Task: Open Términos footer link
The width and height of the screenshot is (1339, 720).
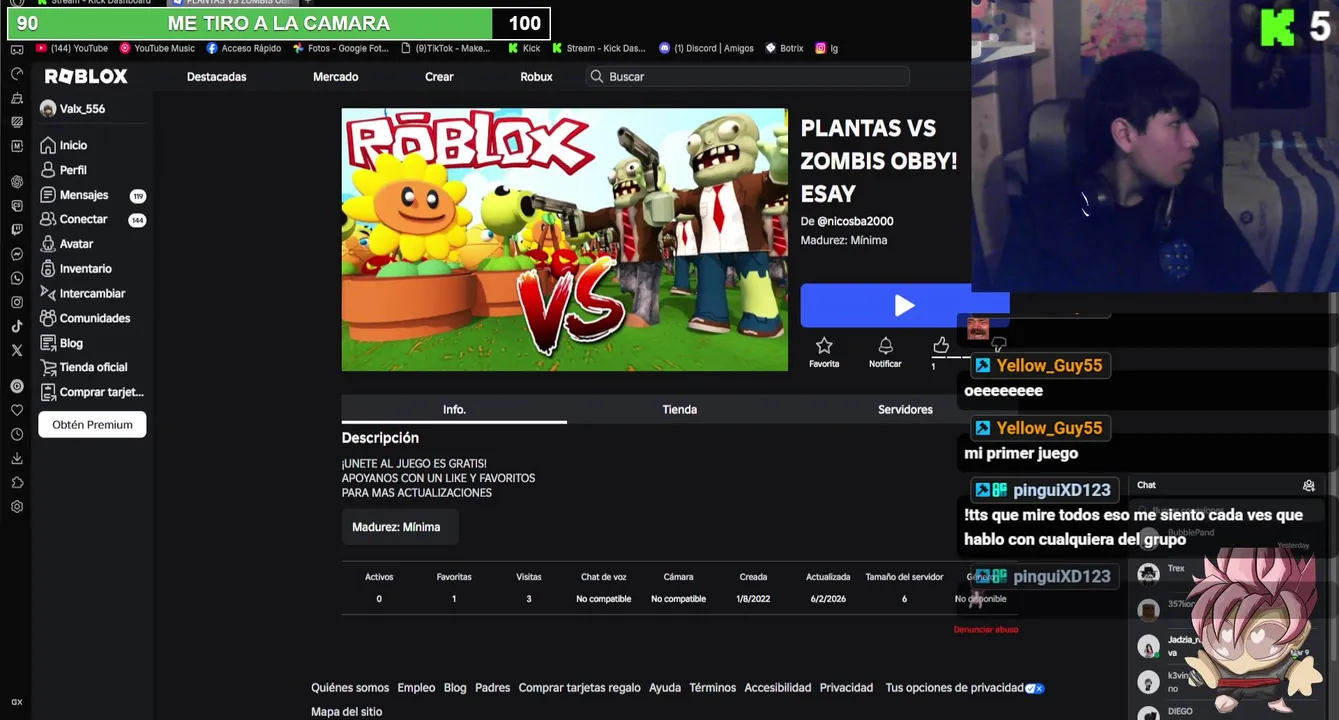Action: coord(712,688)
